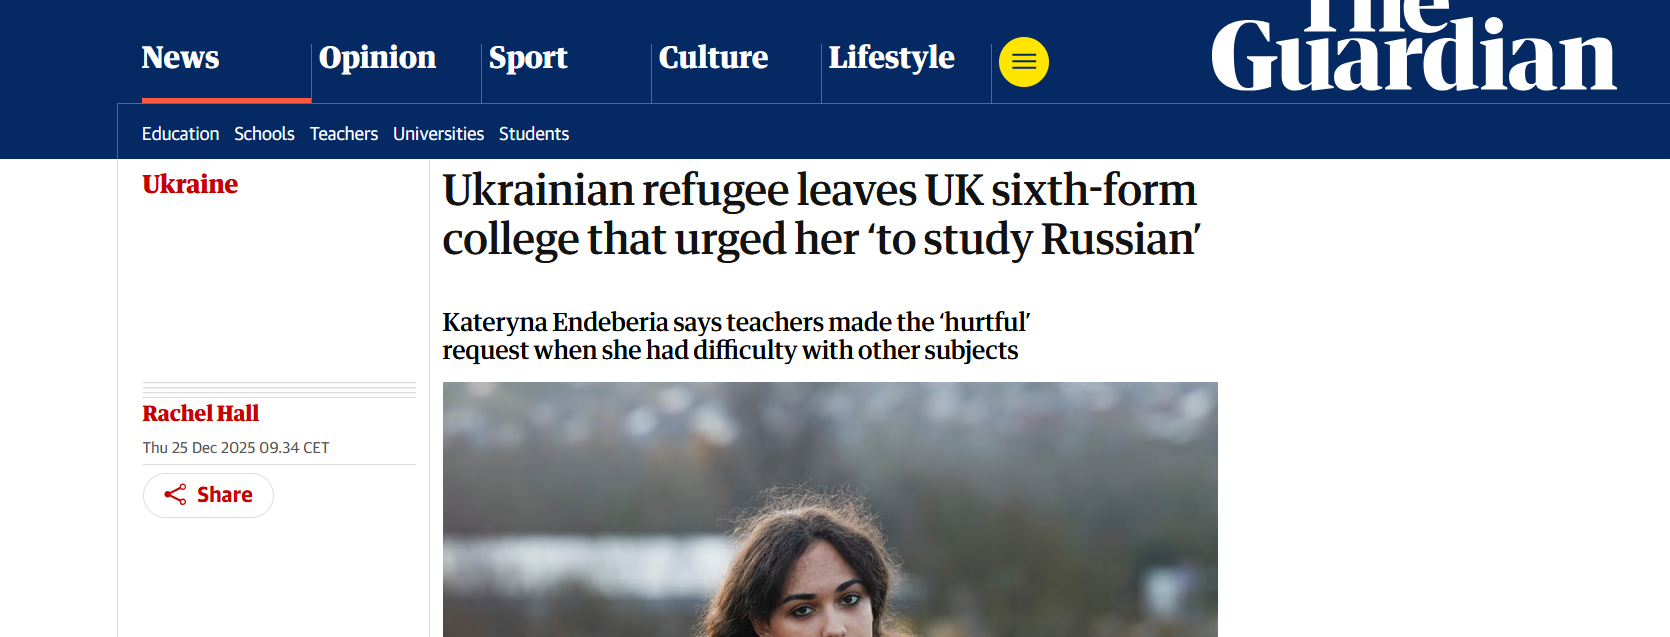Navigate to the Lifestyle section
This screenshot has height=637, width=1670.
(x=891, y=58)
